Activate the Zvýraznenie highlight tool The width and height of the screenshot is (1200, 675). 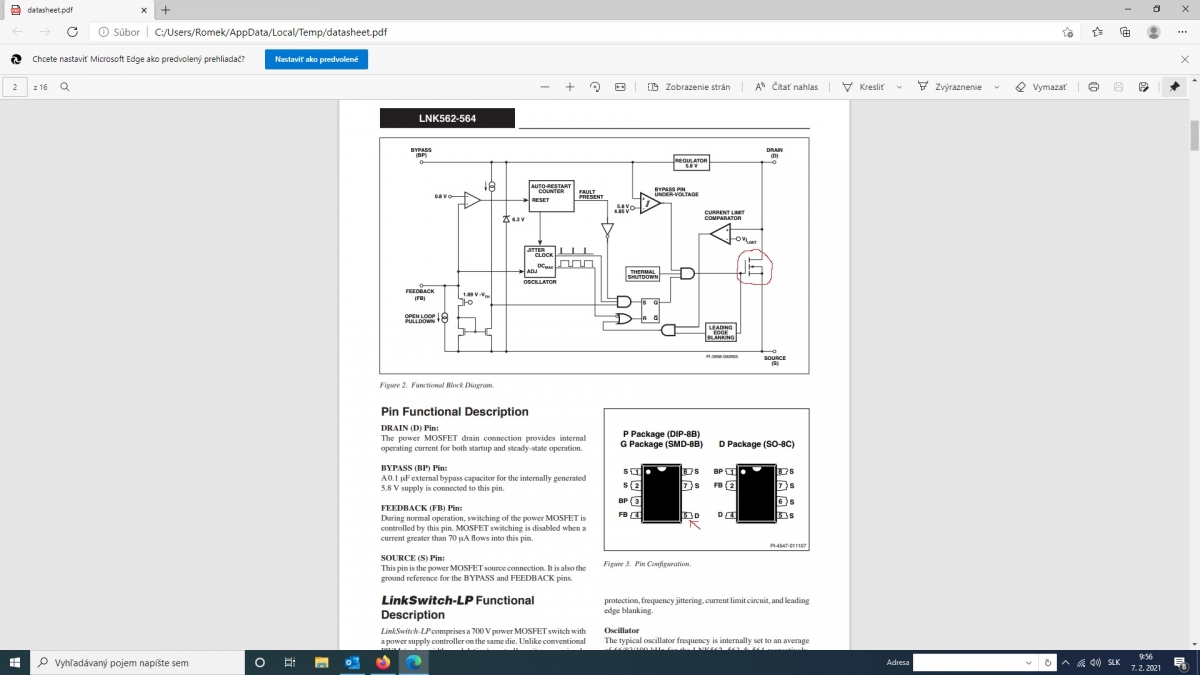[x=951, y=87]
